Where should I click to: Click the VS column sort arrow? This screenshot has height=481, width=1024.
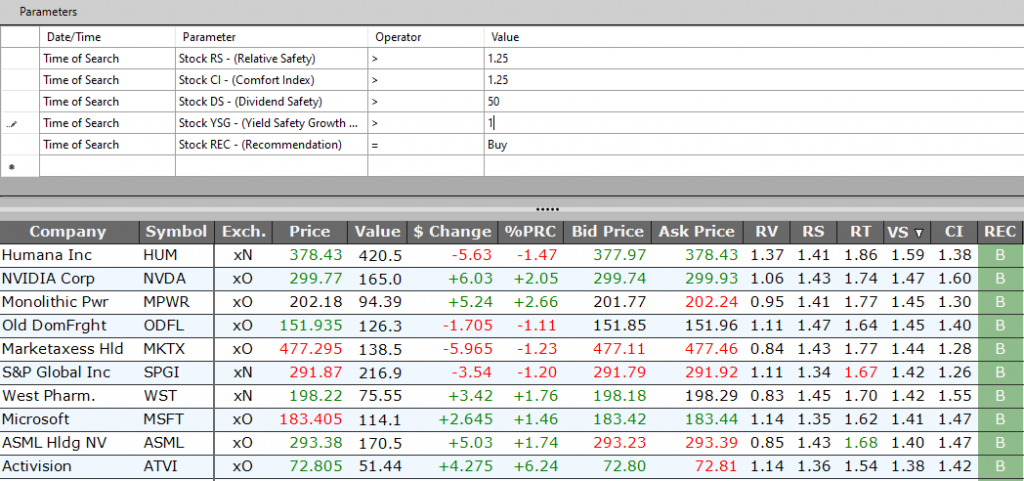pos(919,232)
